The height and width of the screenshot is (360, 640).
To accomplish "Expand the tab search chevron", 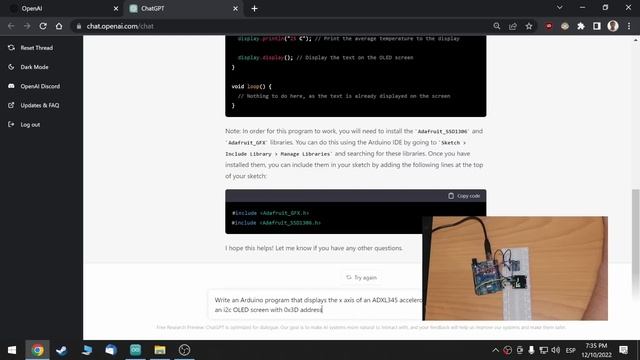I will [x=560, y=7].
